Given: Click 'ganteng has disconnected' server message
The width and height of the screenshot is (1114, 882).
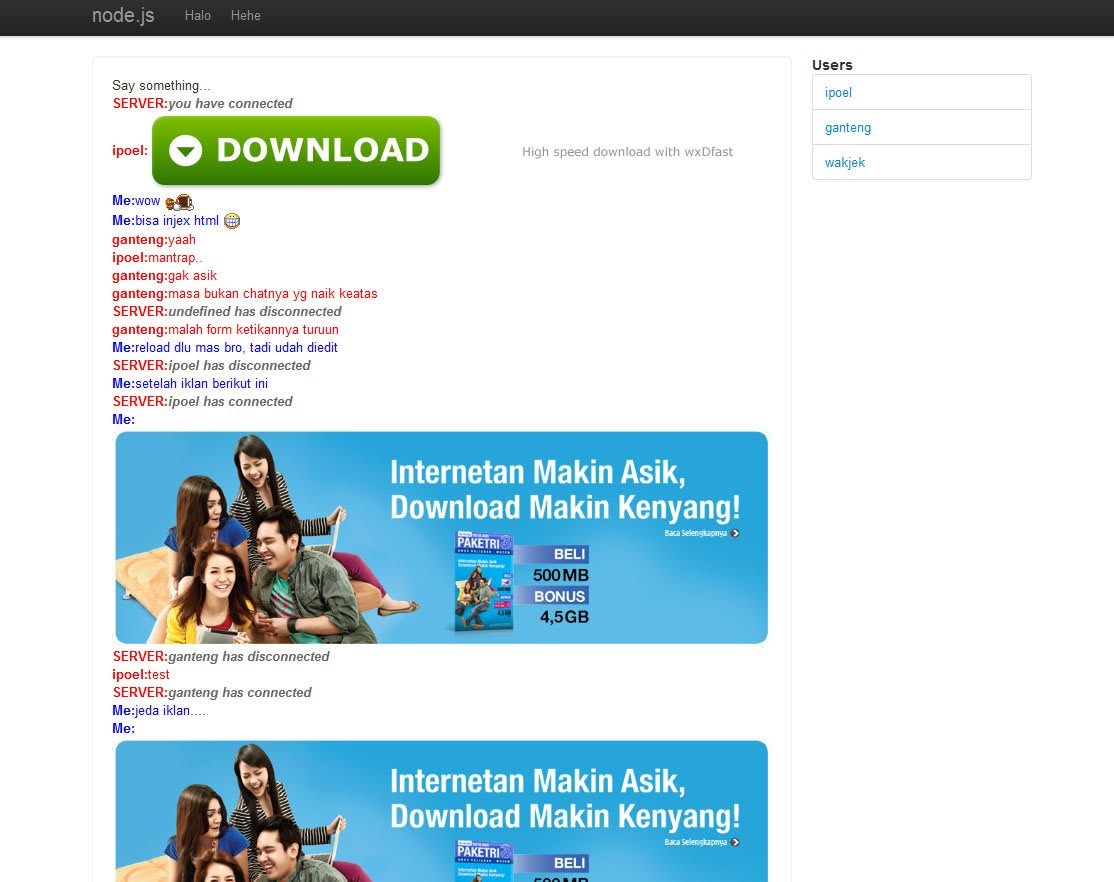Looking at the screenshot, I should tap(249, 657).
